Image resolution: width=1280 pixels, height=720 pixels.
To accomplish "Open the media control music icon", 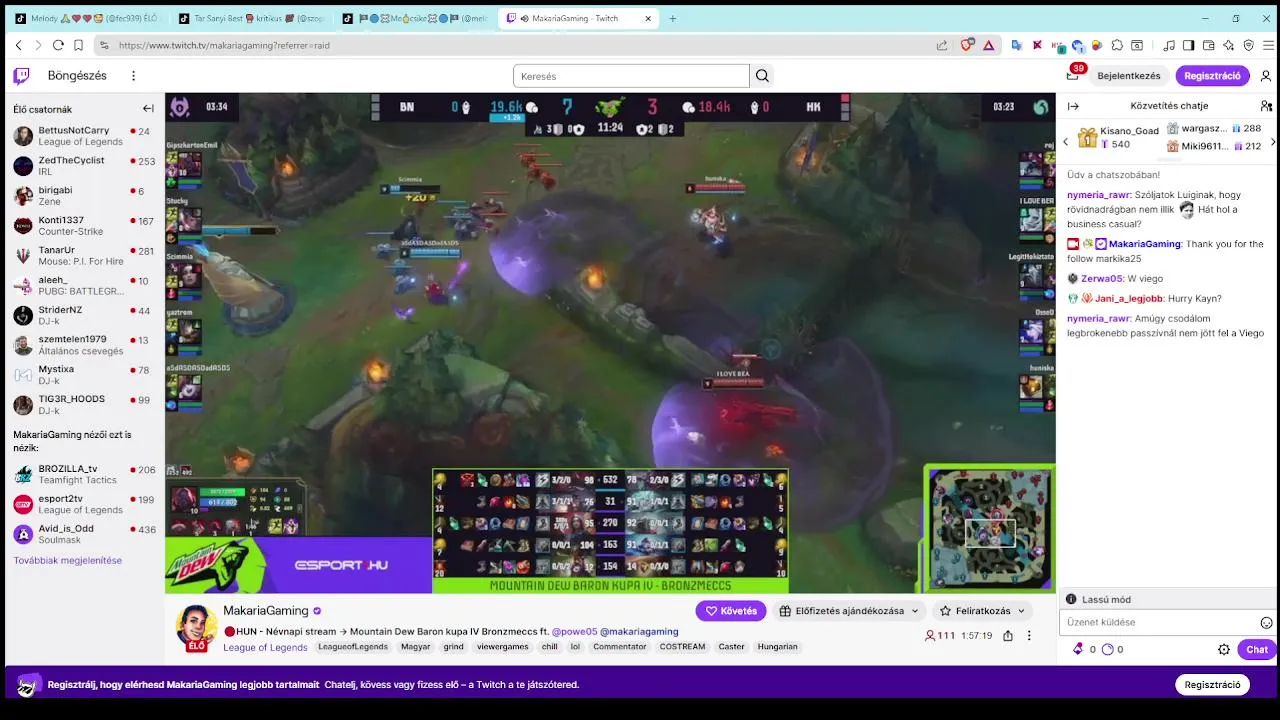I will [x=1168, y=45].
